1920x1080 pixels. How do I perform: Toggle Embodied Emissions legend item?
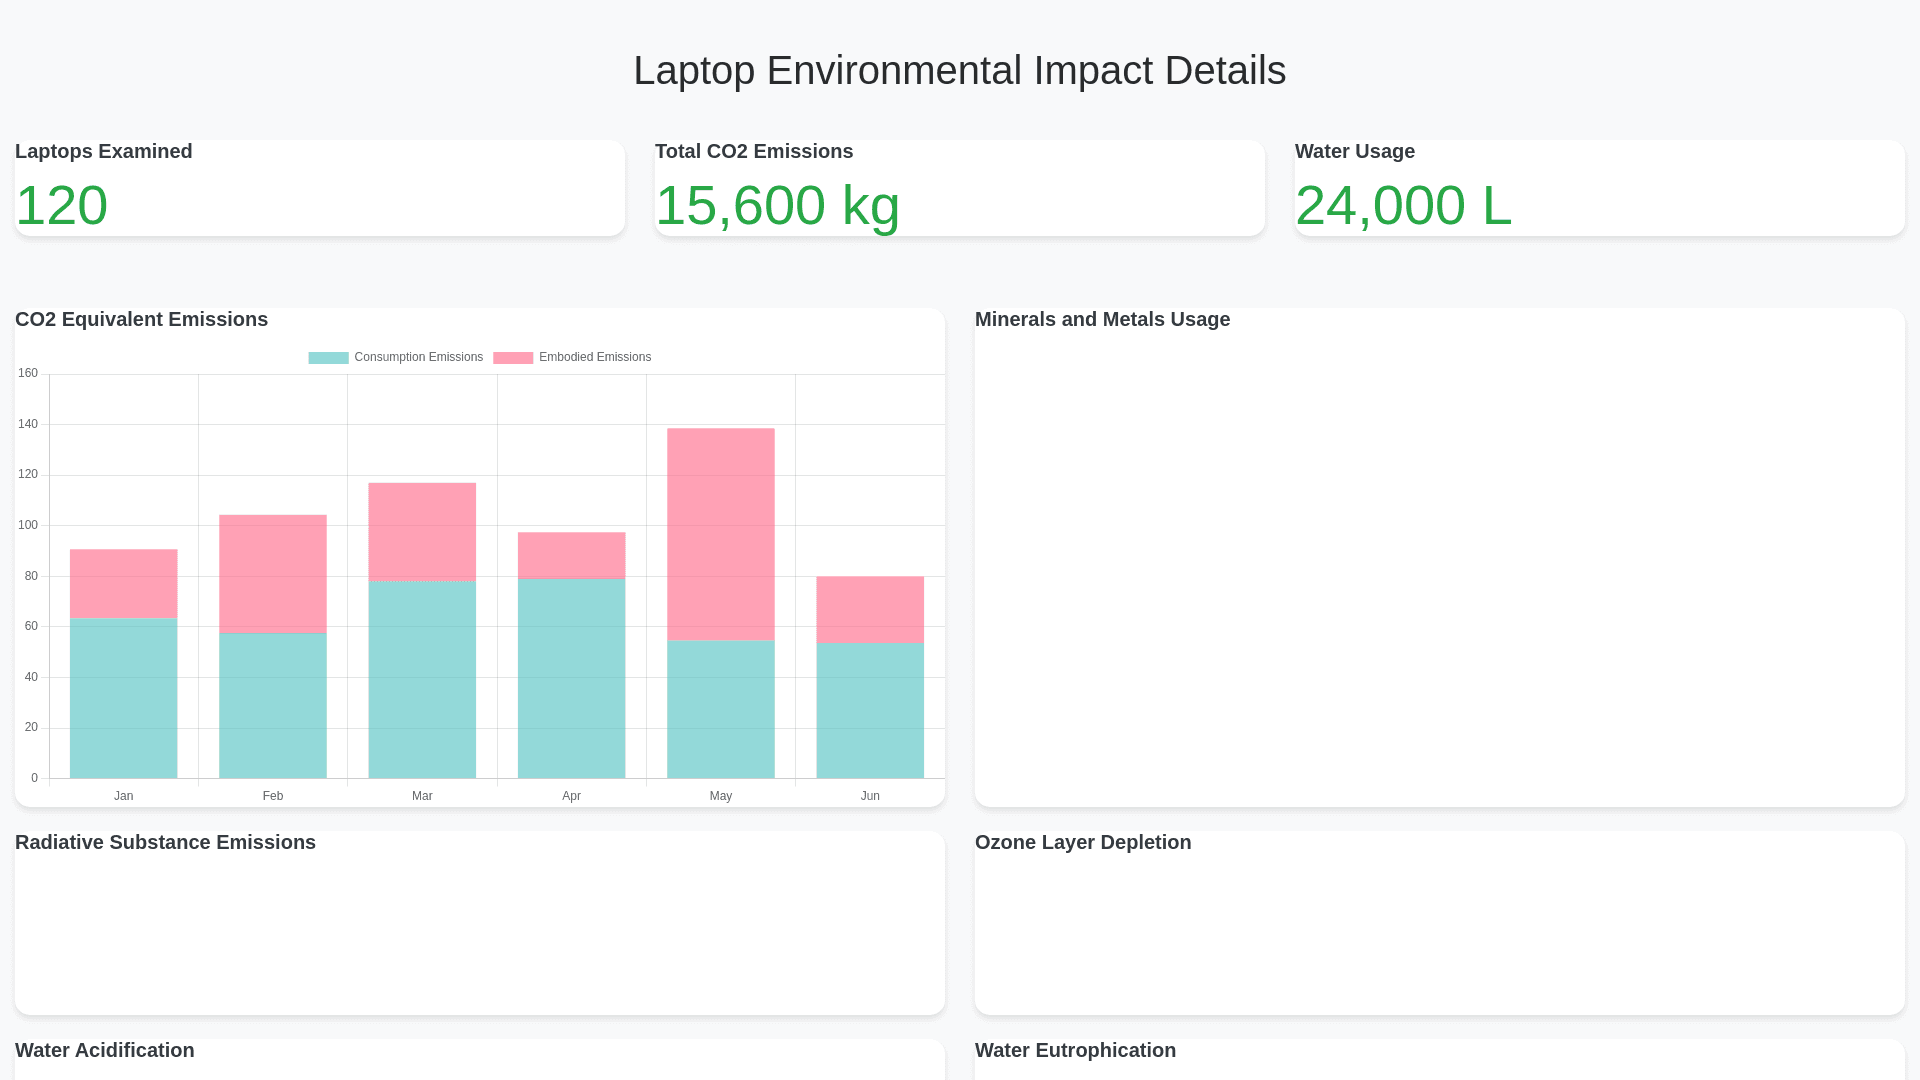tap(594, 357)
